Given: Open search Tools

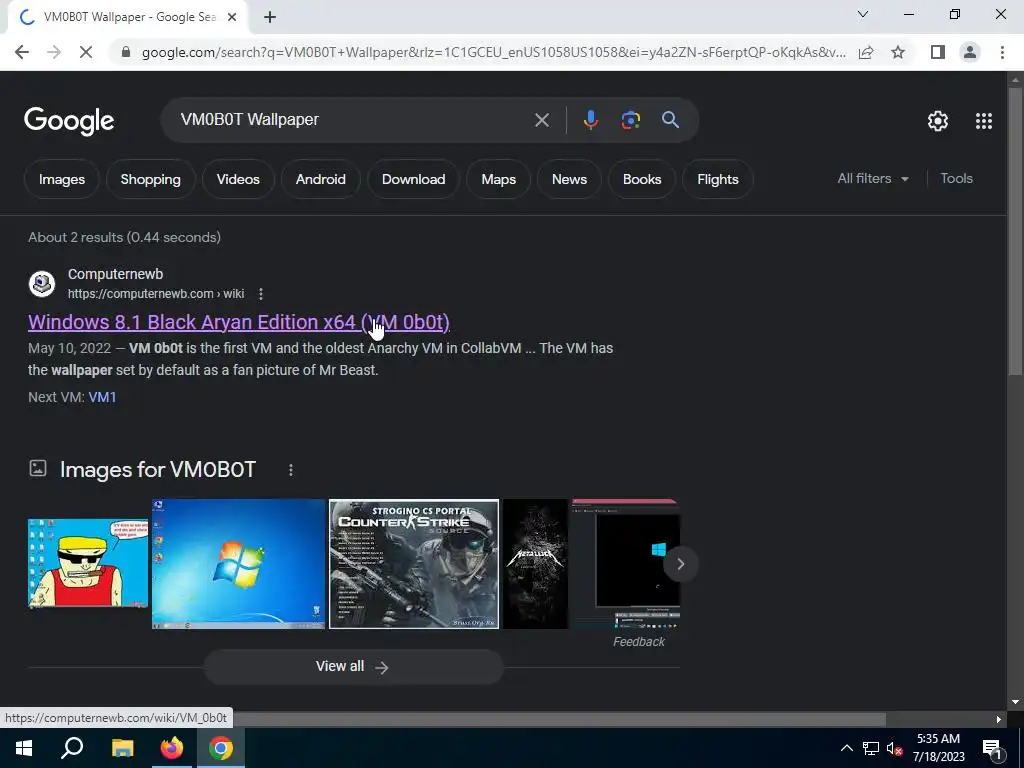Looking at the screenshot, I should coord(956,178).
